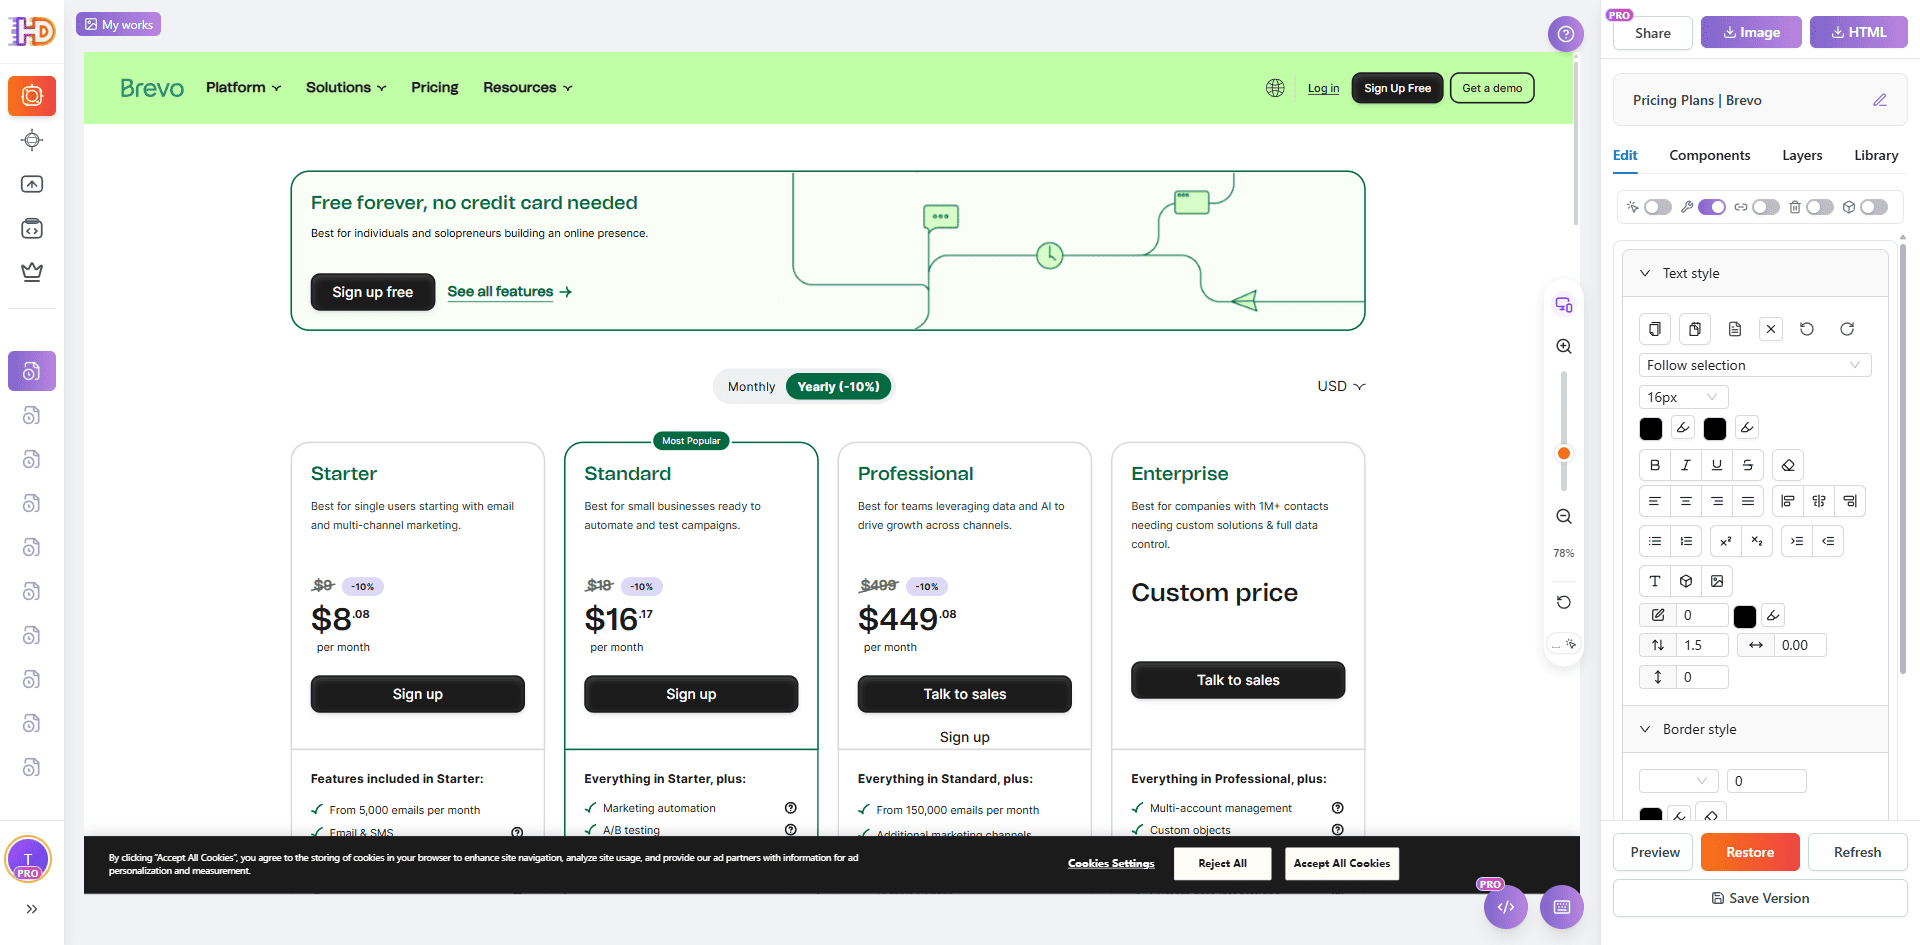The width and height of the screenshot is (1920, 945).
Task: Click the Save Version button
Action: coord(1759,898)
